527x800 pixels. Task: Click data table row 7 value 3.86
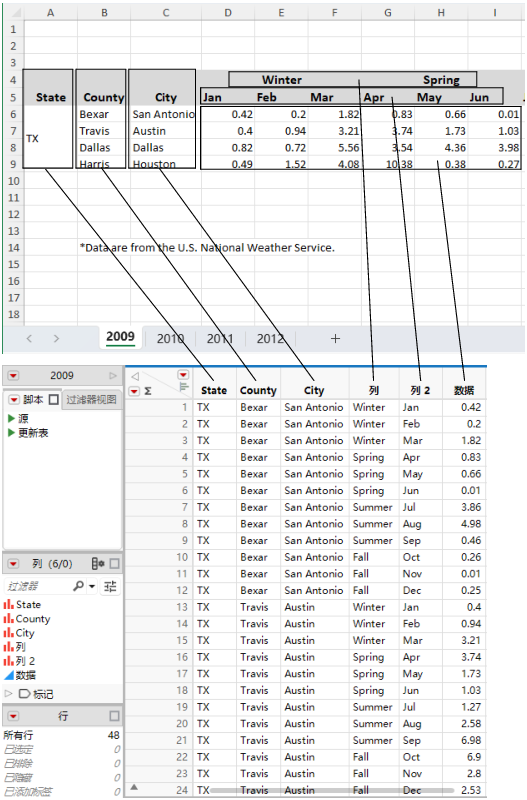(471, 507)
